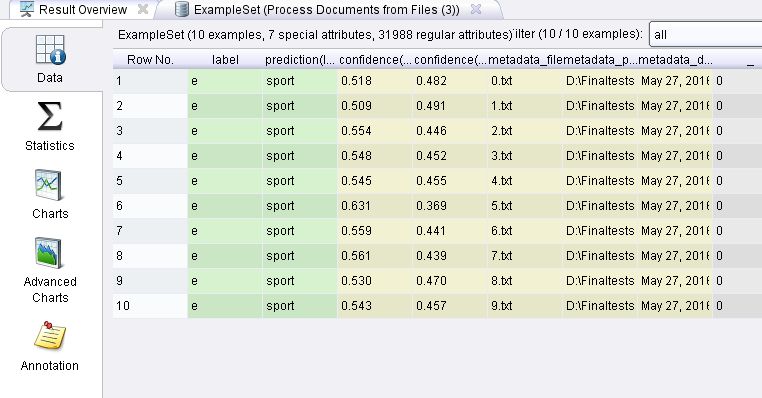Select sport prediction in row 6
Viewport: 762px width, 398px height.
[300, 206]
